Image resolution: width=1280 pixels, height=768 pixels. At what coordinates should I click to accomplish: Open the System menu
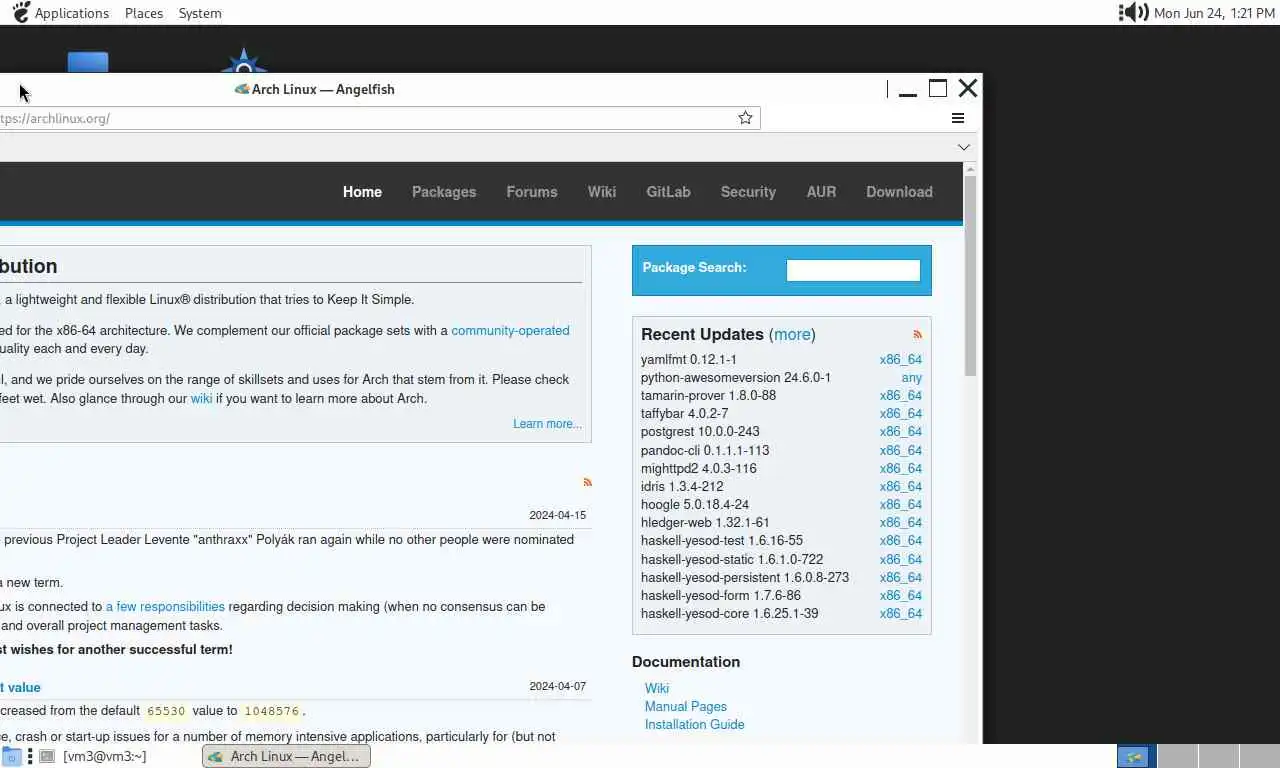point(200,13)
